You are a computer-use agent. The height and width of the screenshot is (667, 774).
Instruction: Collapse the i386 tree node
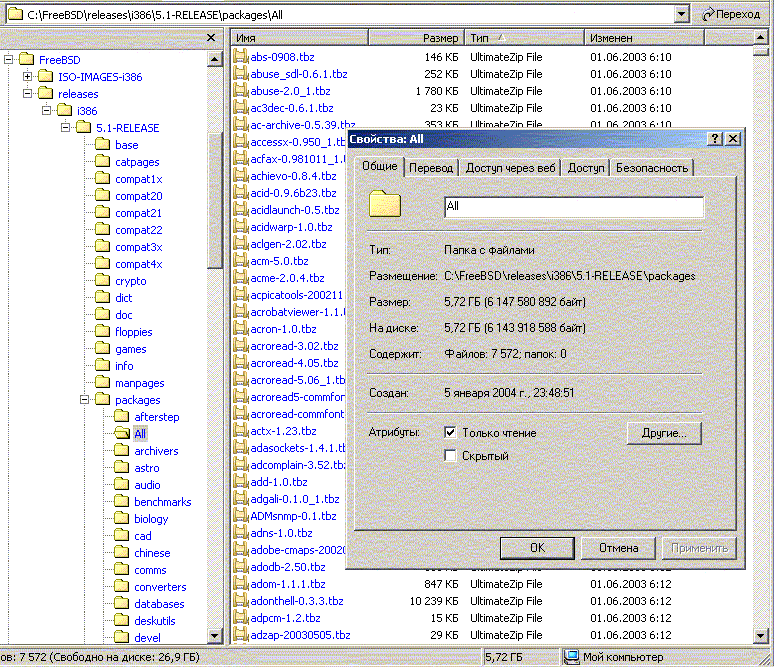(46, 111)
